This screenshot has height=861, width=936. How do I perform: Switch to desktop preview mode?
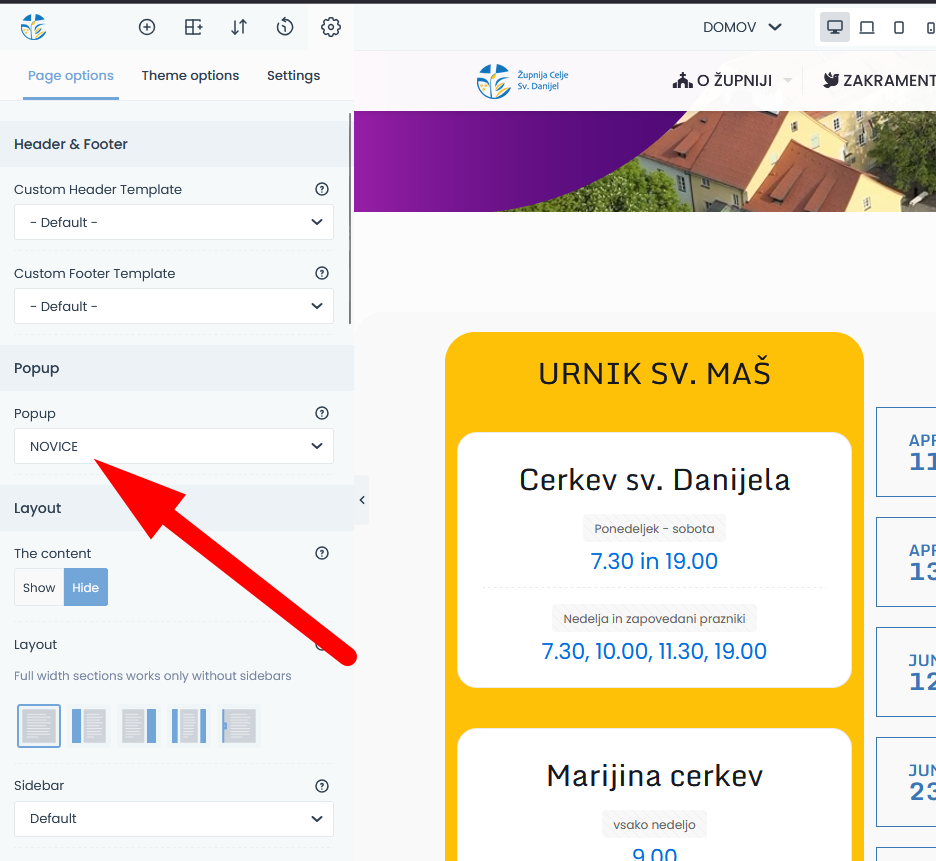pos(834,27)
